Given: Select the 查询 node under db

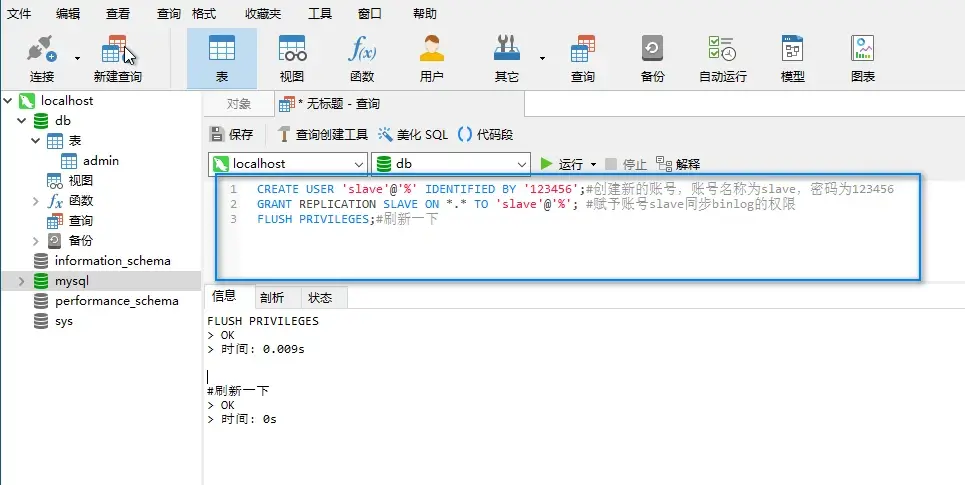Looking at the screenshot, I should pos(81,221).
